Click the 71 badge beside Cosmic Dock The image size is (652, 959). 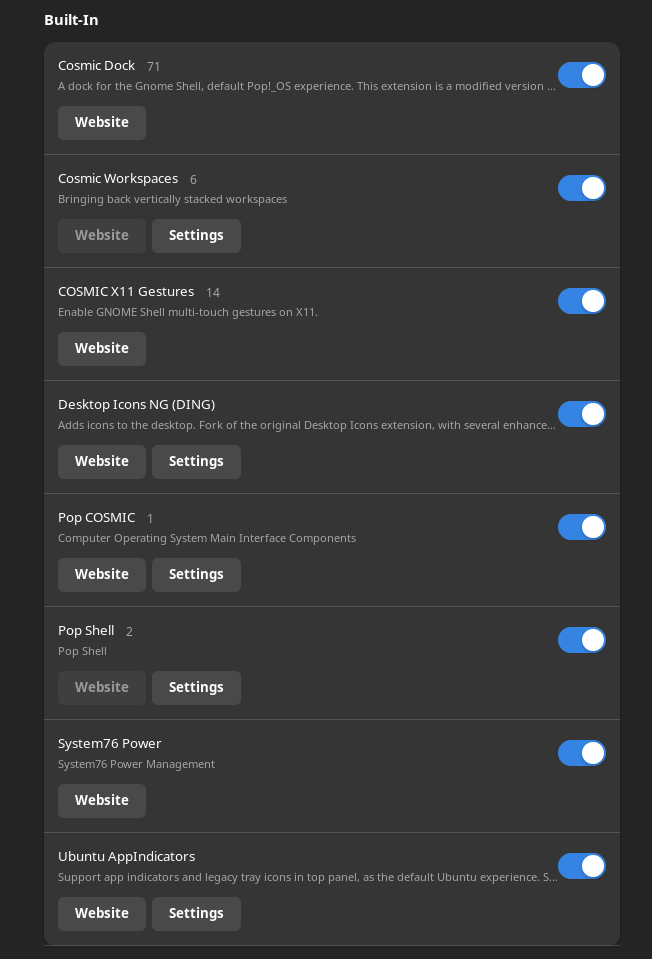153,66
